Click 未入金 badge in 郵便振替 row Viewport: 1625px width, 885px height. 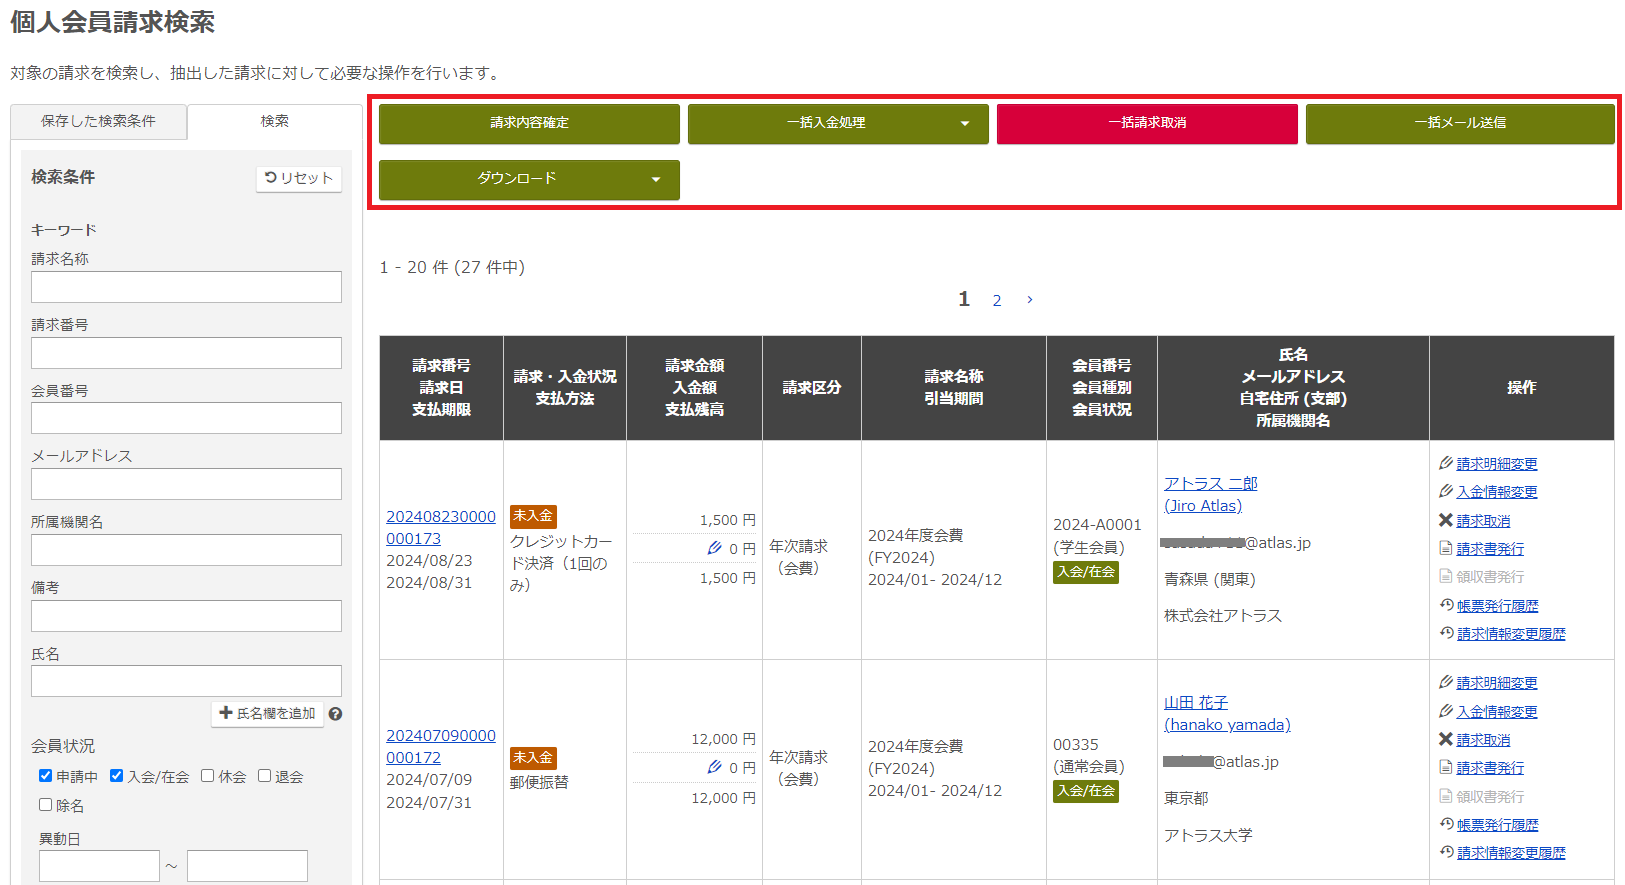tap(533, 758)
